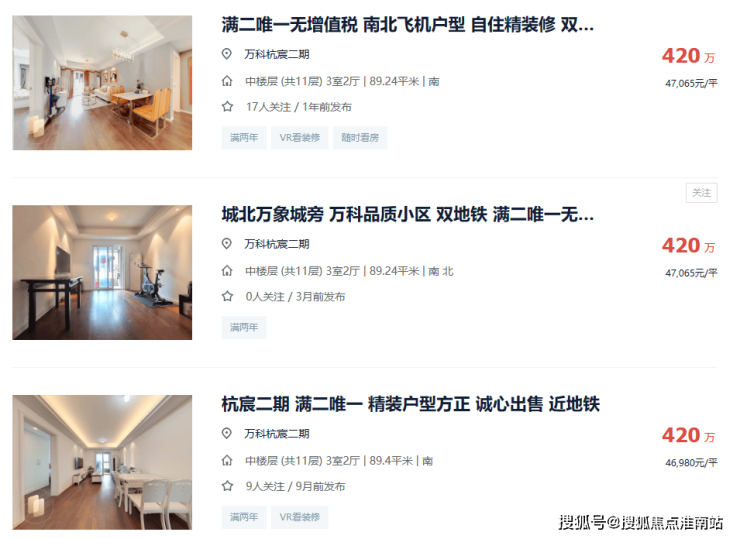Open listing titled 满二唯一无增值税 南北飞机户型

pos(408,25)
